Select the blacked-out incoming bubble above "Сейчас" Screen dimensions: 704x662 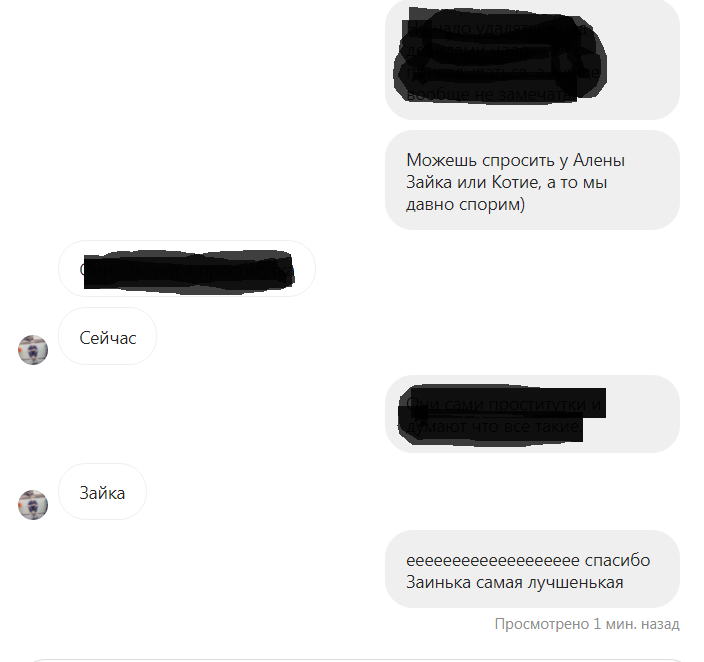coord(187,269)
